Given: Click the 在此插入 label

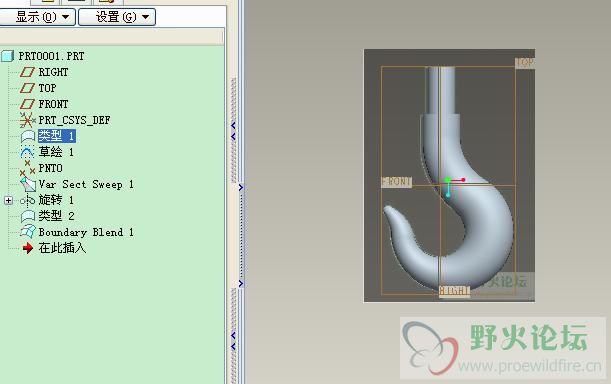Looking at the screenshot, I should click(62, 248).
